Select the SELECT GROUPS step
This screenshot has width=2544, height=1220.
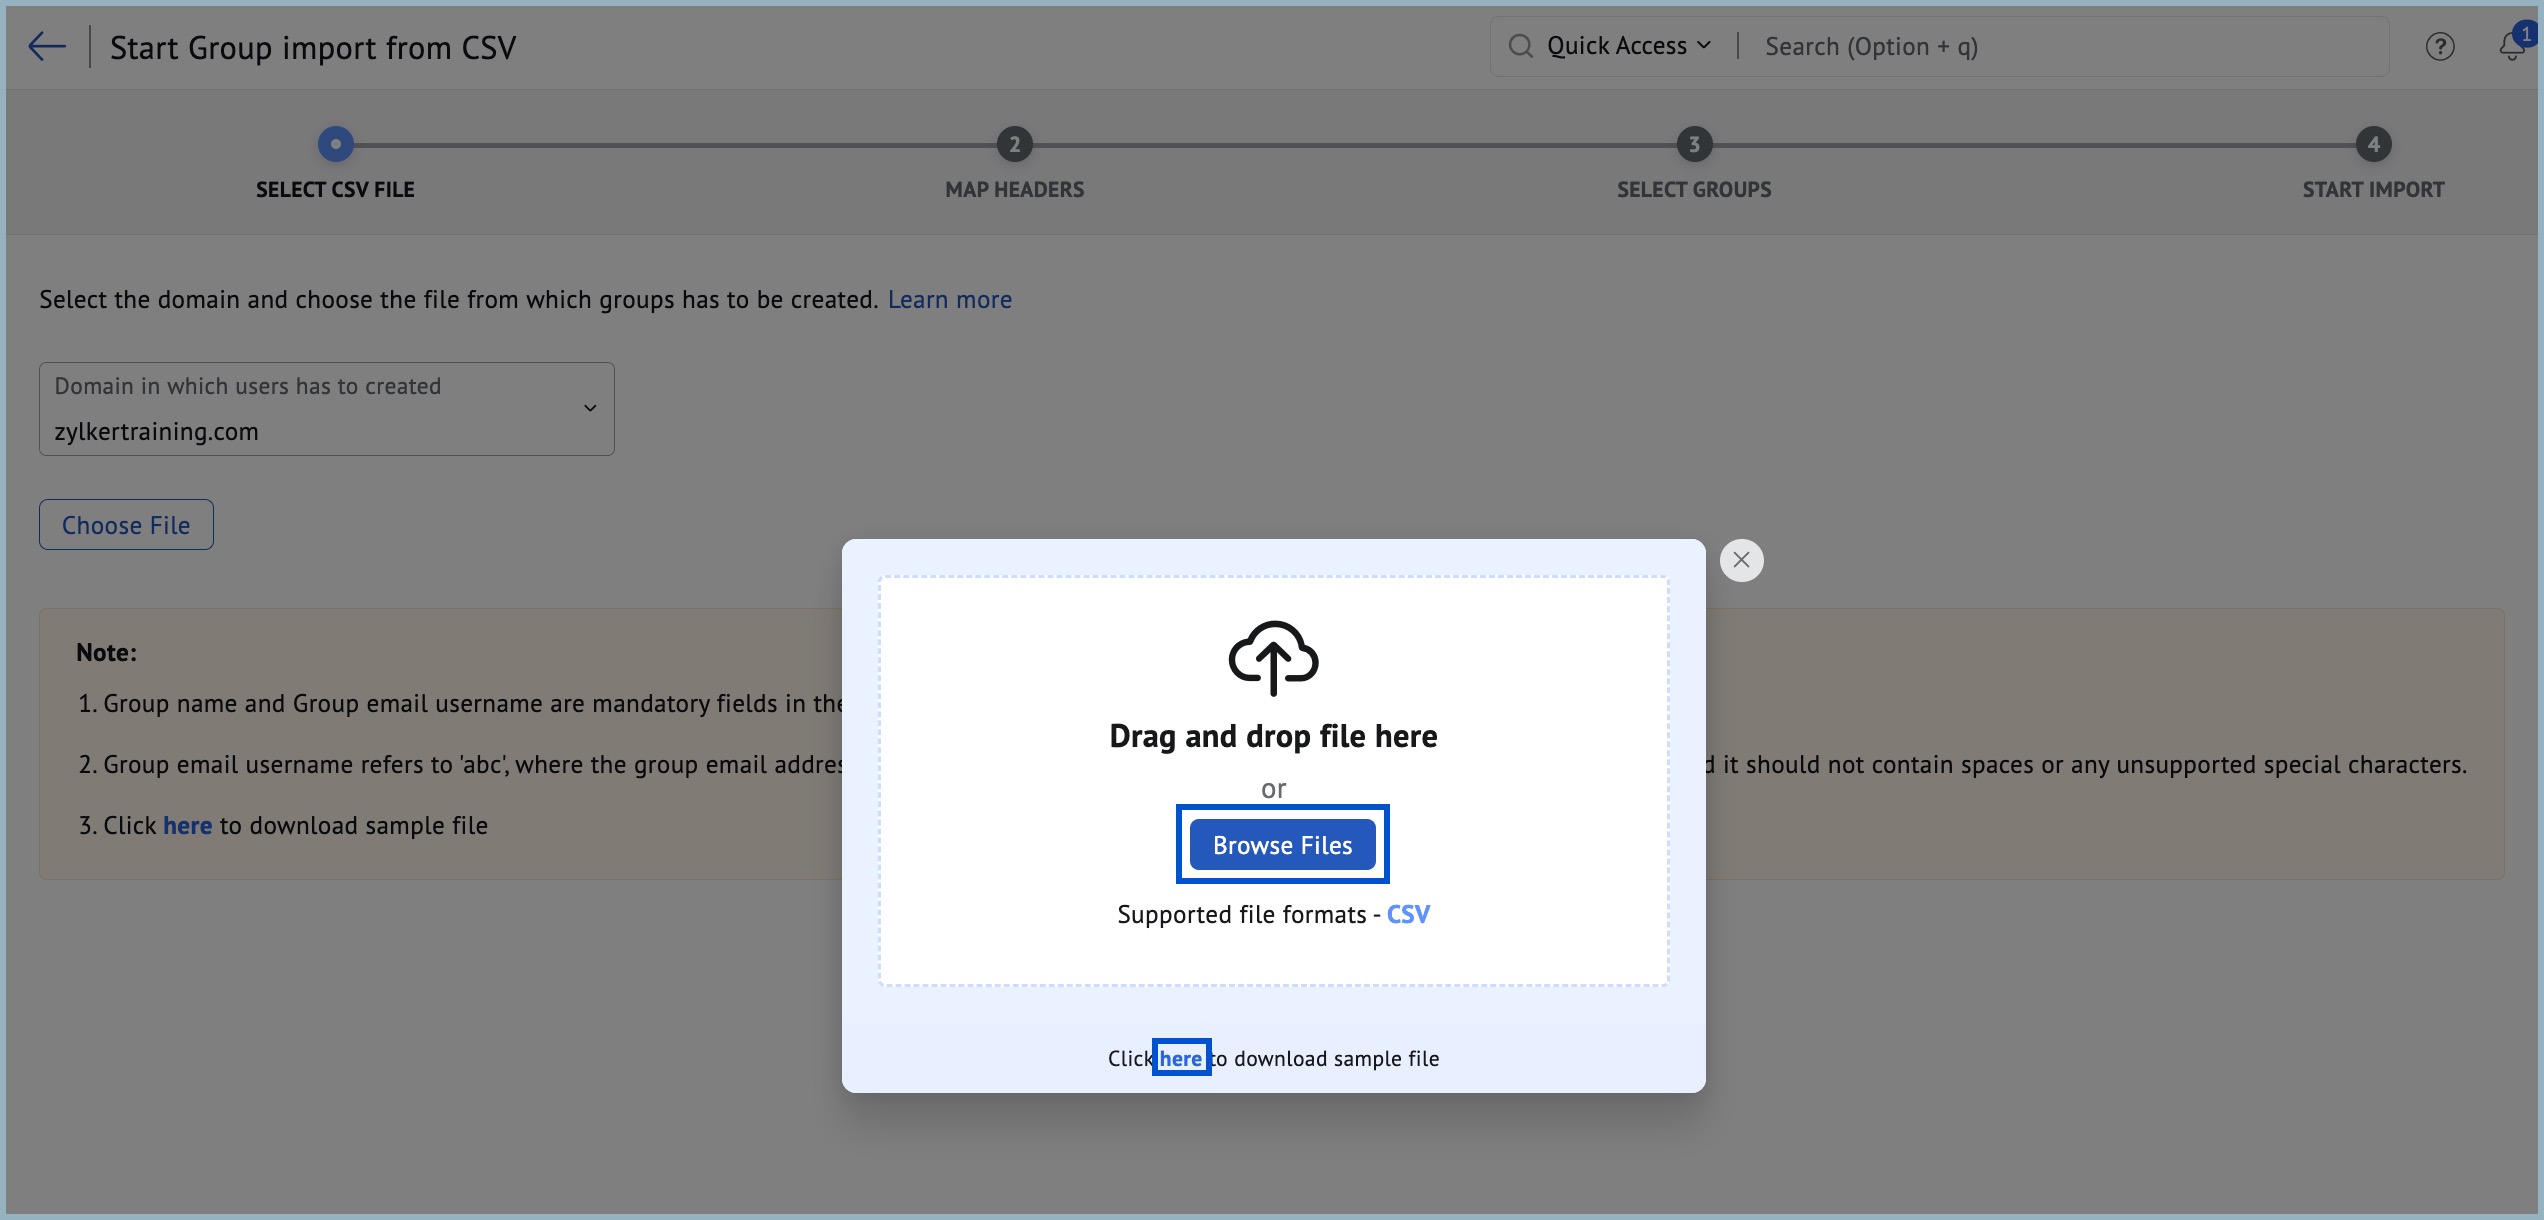click(1694, 143)
